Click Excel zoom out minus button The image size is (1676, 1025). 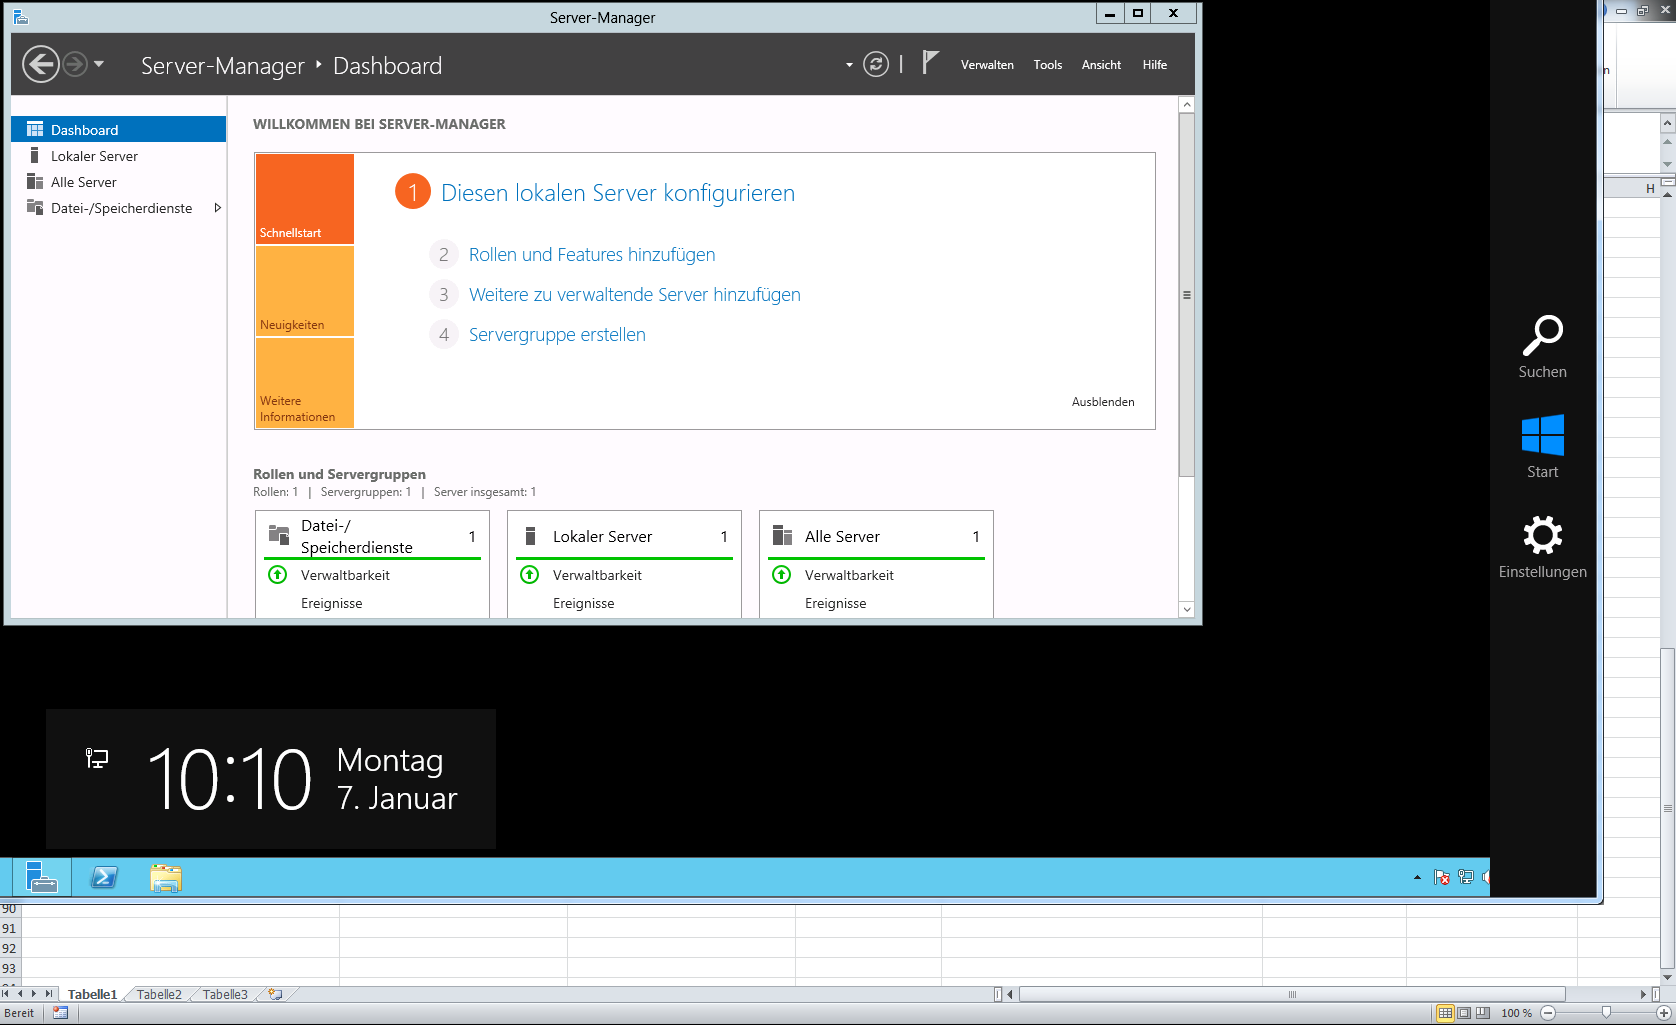[1548, 1013]
